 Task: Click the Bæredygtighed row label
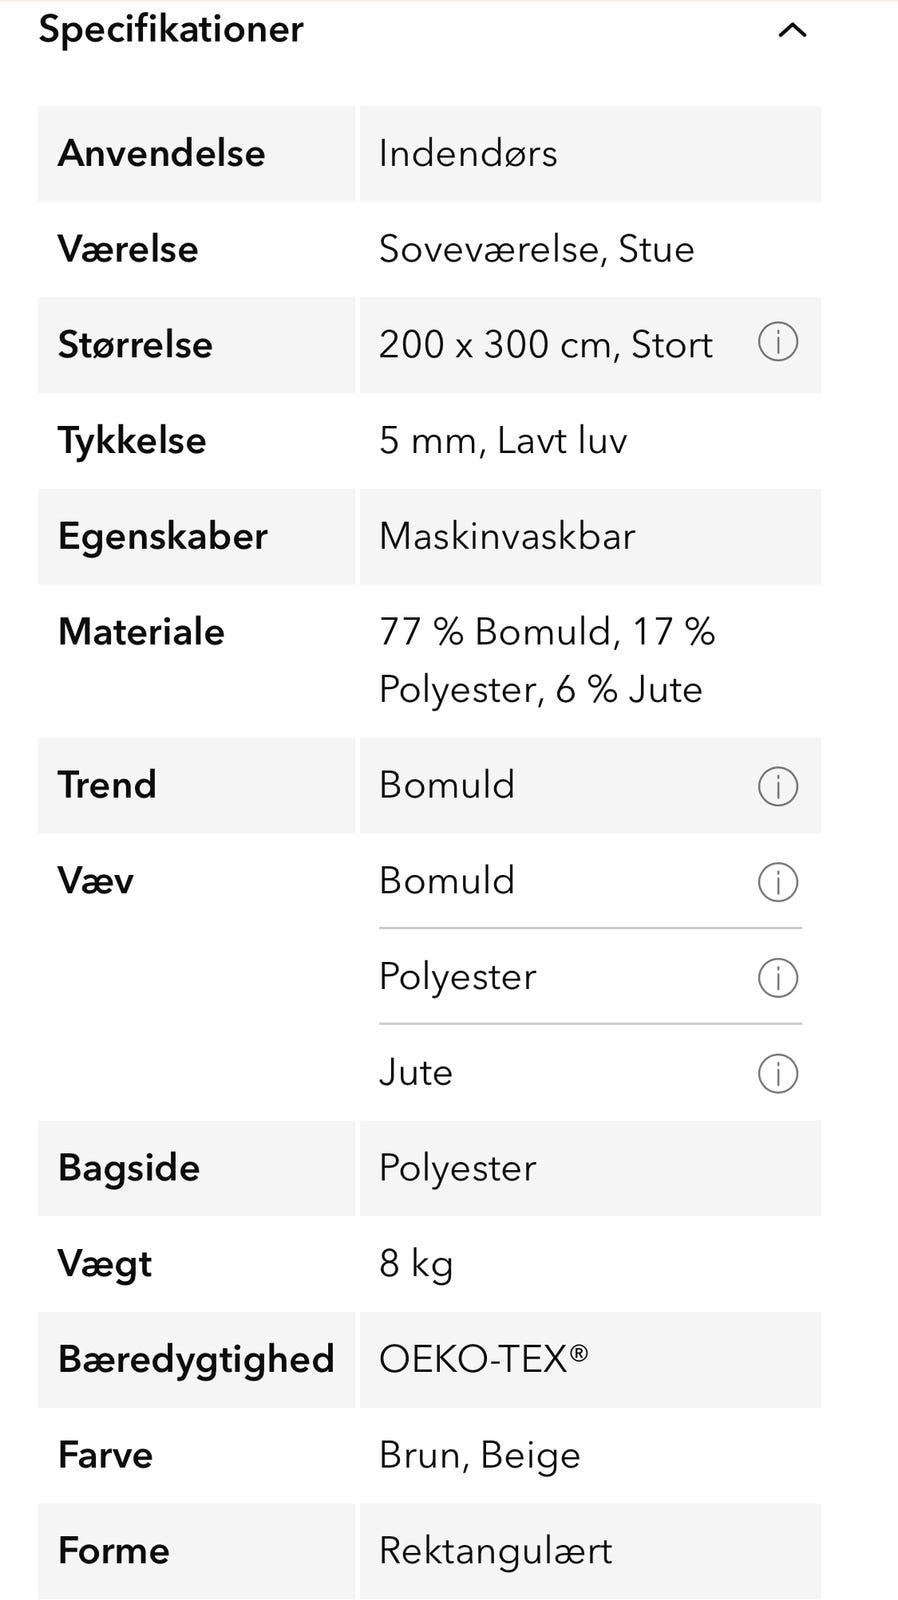tap(195, 1359)
